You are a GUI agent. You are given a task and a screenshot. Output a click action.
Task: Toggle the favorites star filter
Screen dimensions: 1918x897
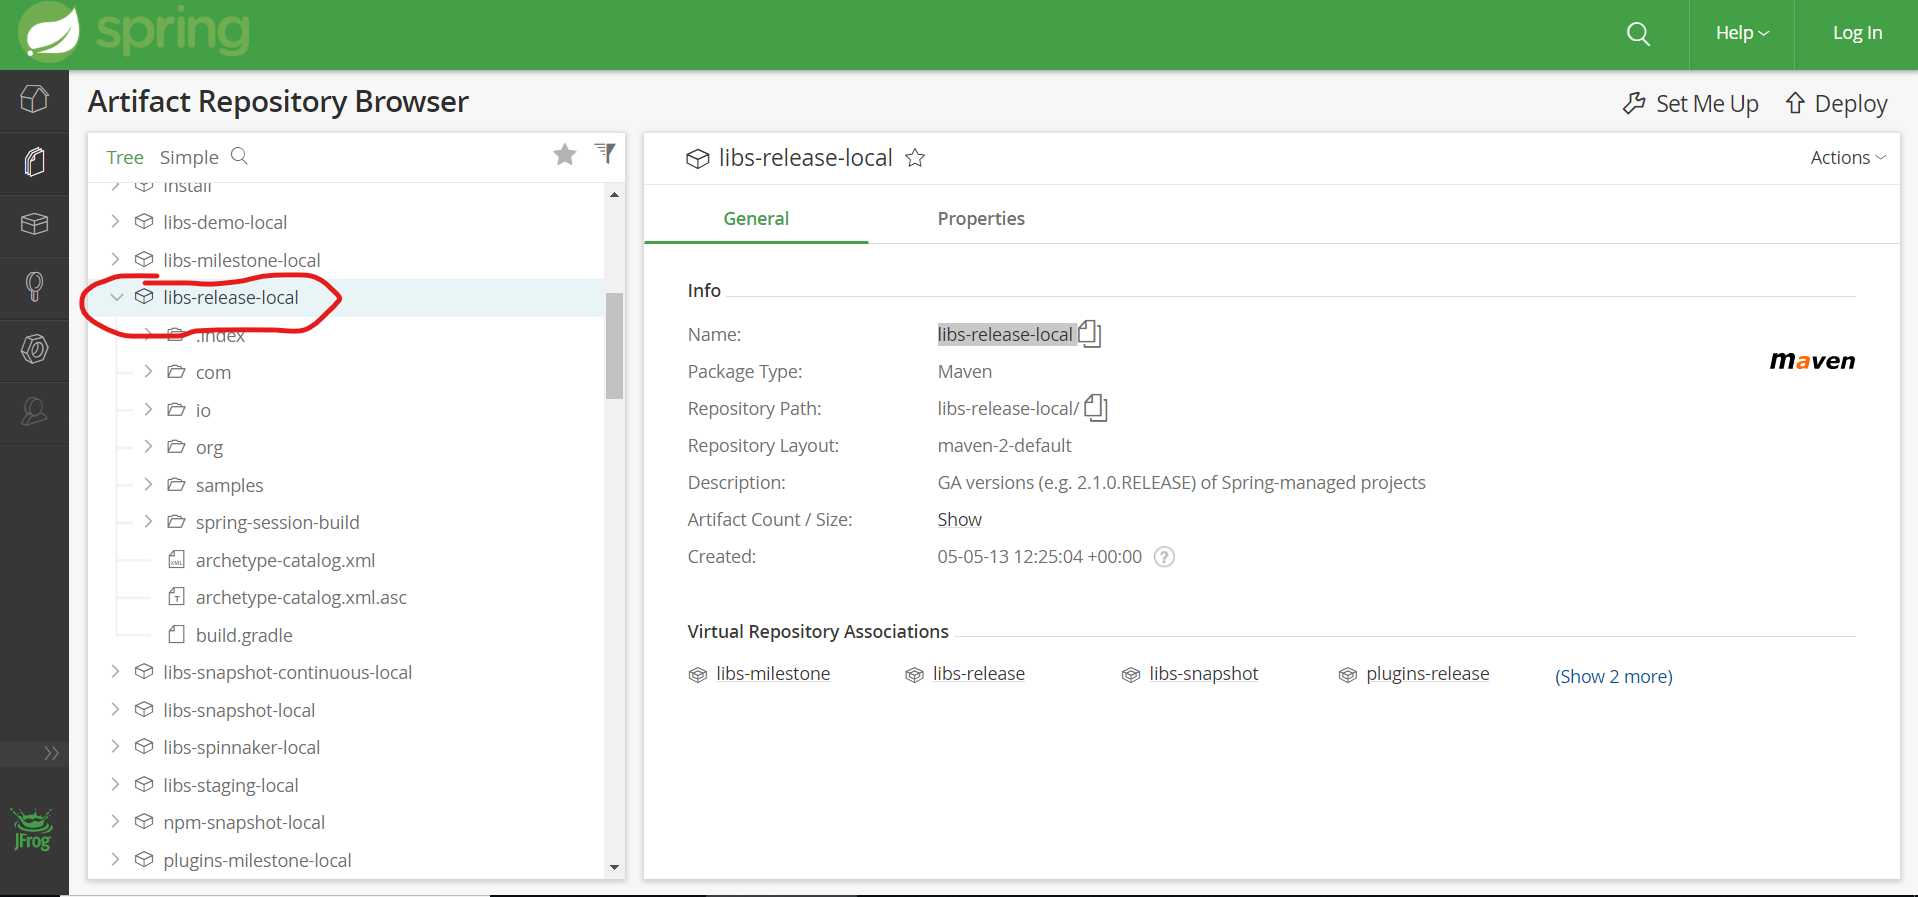pos(565,154)
